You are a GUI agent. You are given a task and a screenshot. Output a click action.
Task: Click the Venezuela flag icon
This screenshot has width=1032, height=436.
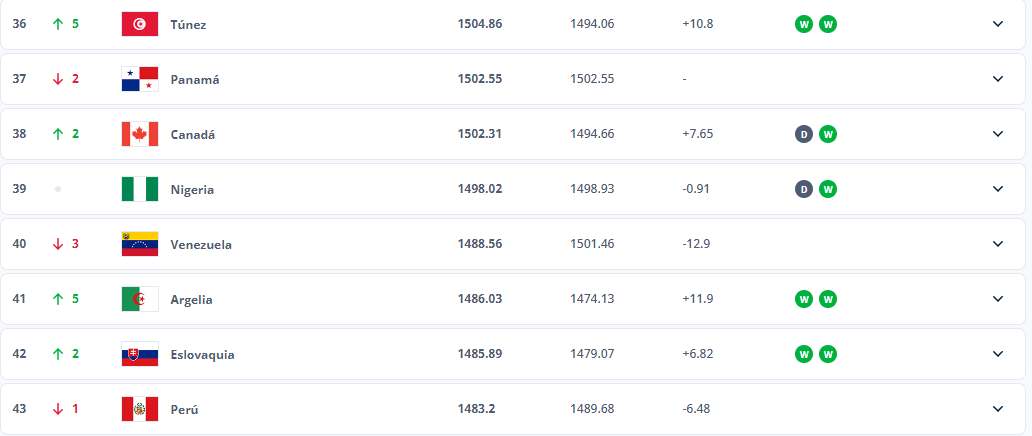pyautogui.click(x=140, y=244)
